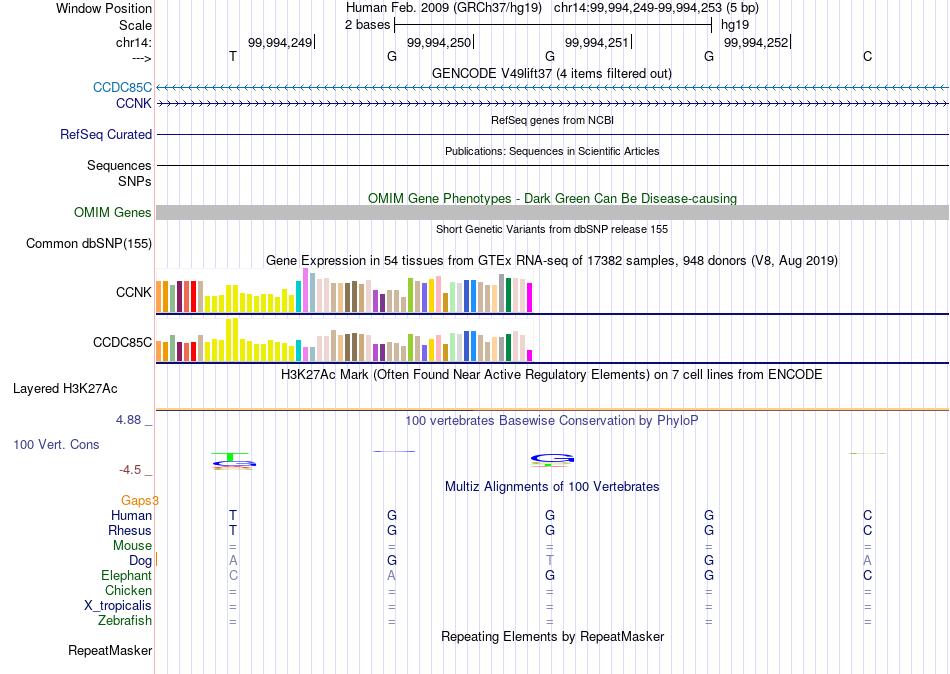Screen dimensions: 950x674
Task: Click the ---> strand direction arrow label
Action: click(x=142, y=58)
